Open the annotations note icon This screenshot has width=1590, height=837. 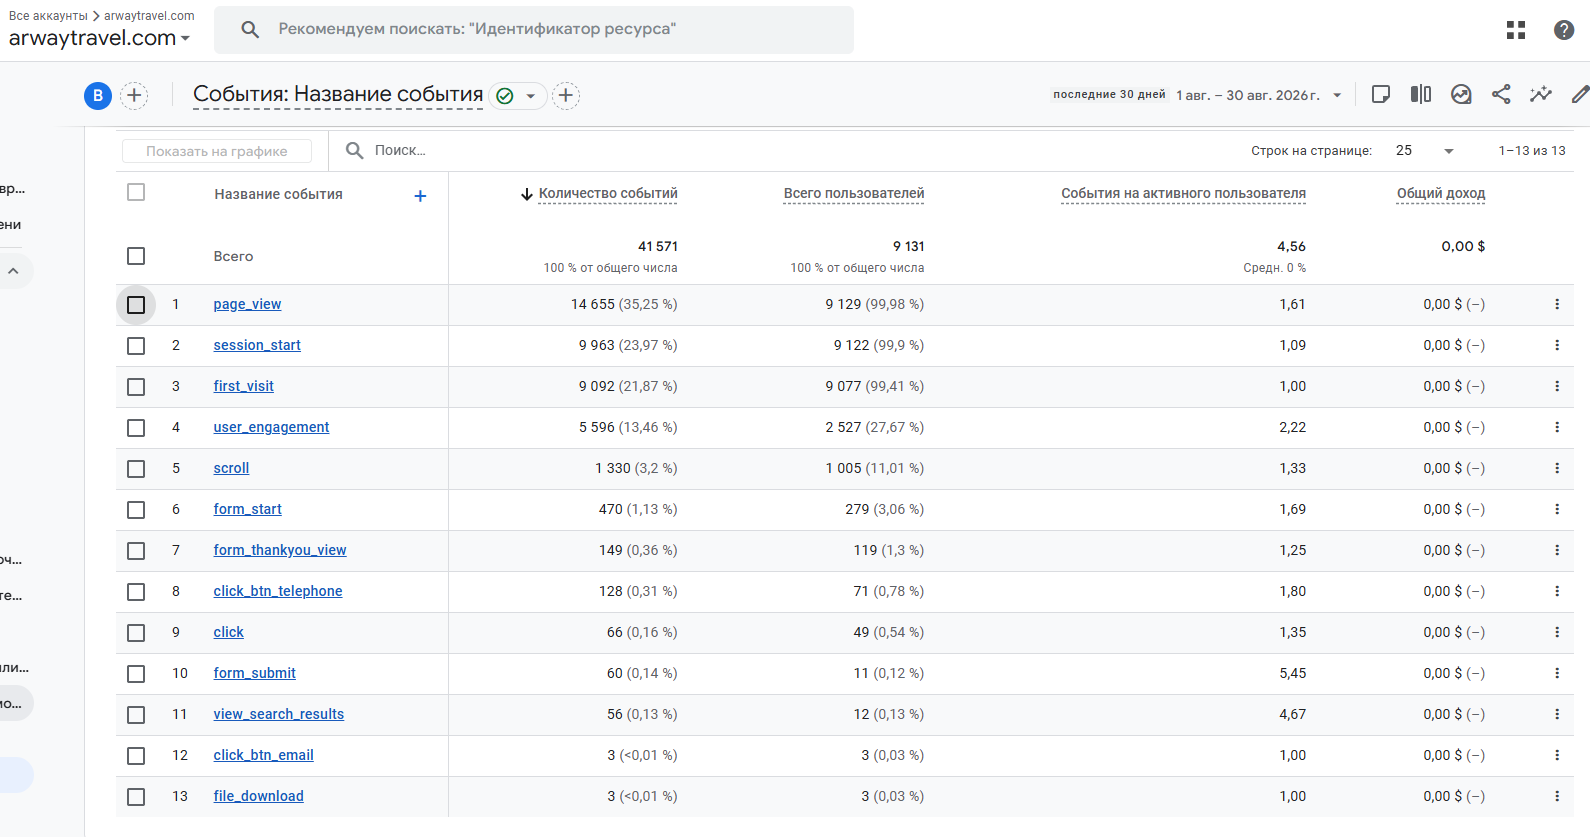point(1381,94)
